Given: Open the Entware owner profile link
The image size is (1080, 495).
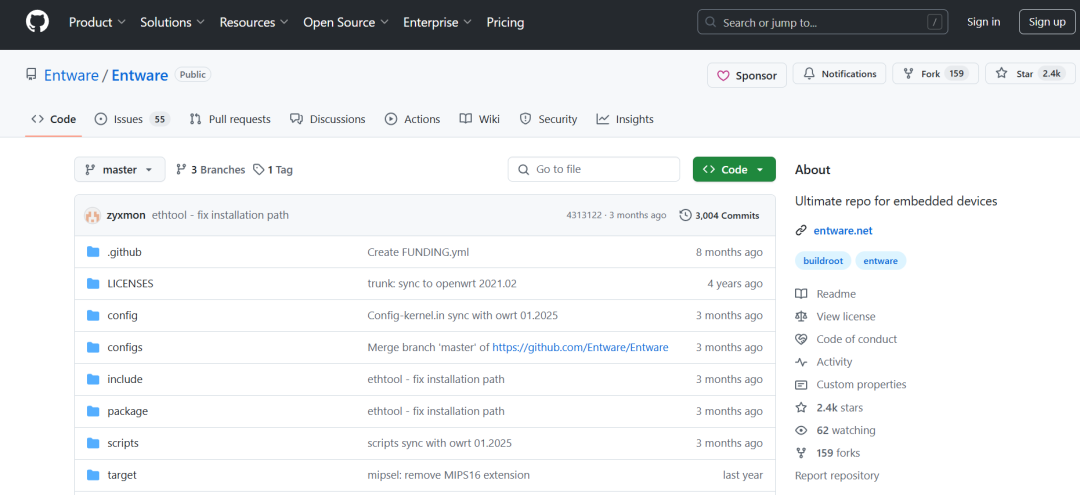Looking at the screenshot, I should click(71, 75).
